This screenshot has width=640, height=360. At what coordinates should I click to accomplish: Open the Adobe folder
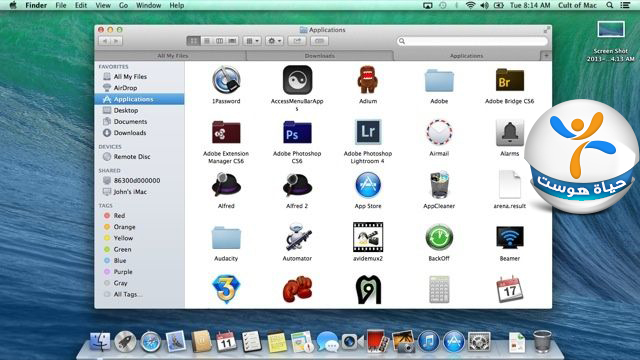coord(439,80)
